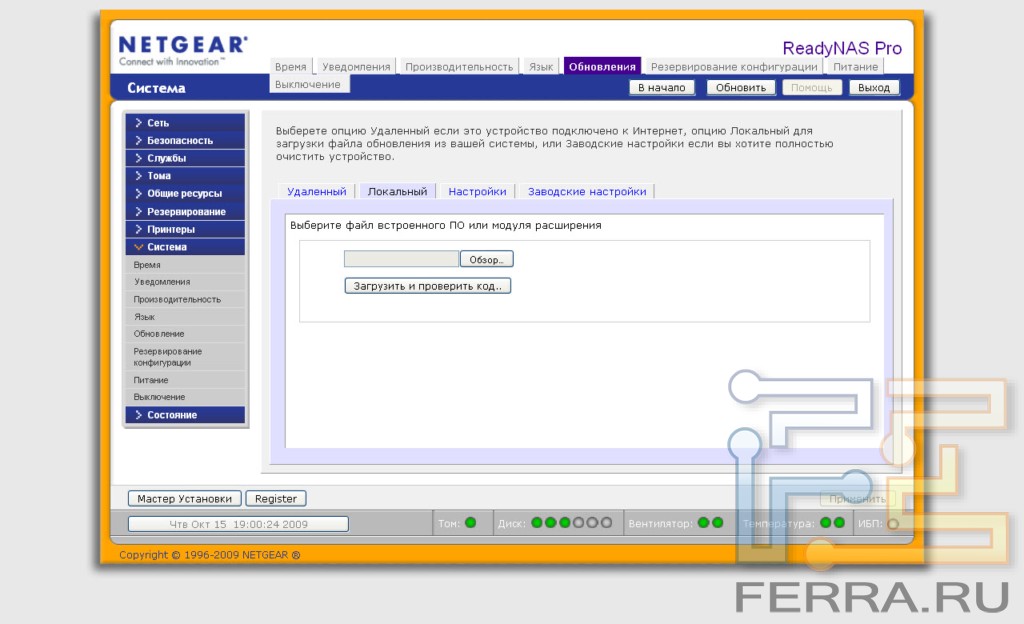Expand the Безопасность sidebar section
Image resolution: width=1024 pixels, height=624 pixels.
click(185, 140)
